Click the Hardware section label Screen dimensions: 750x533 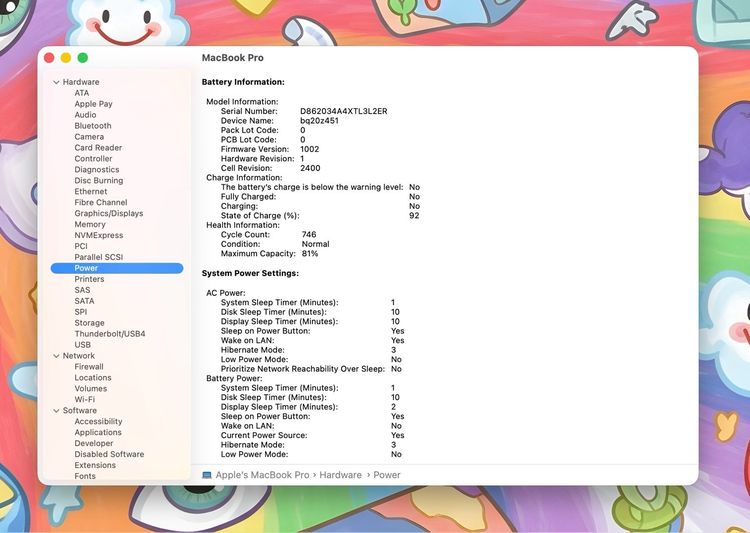[81, 82]
